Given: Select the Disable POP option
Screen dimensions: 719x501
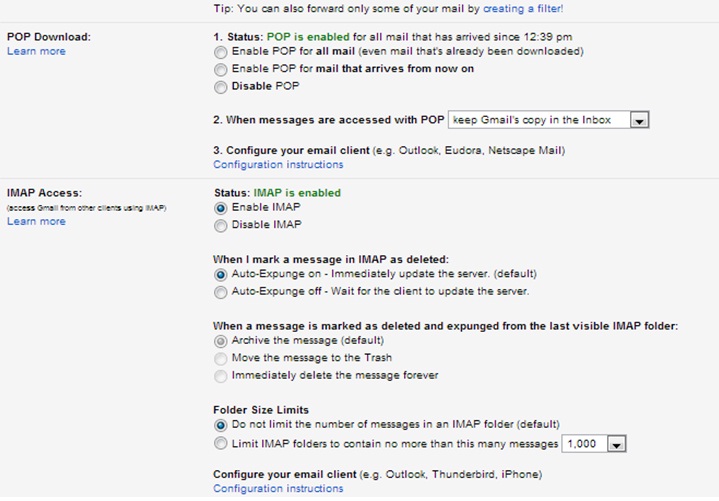Looking at the screenshot, I should [x=220, y=86].
